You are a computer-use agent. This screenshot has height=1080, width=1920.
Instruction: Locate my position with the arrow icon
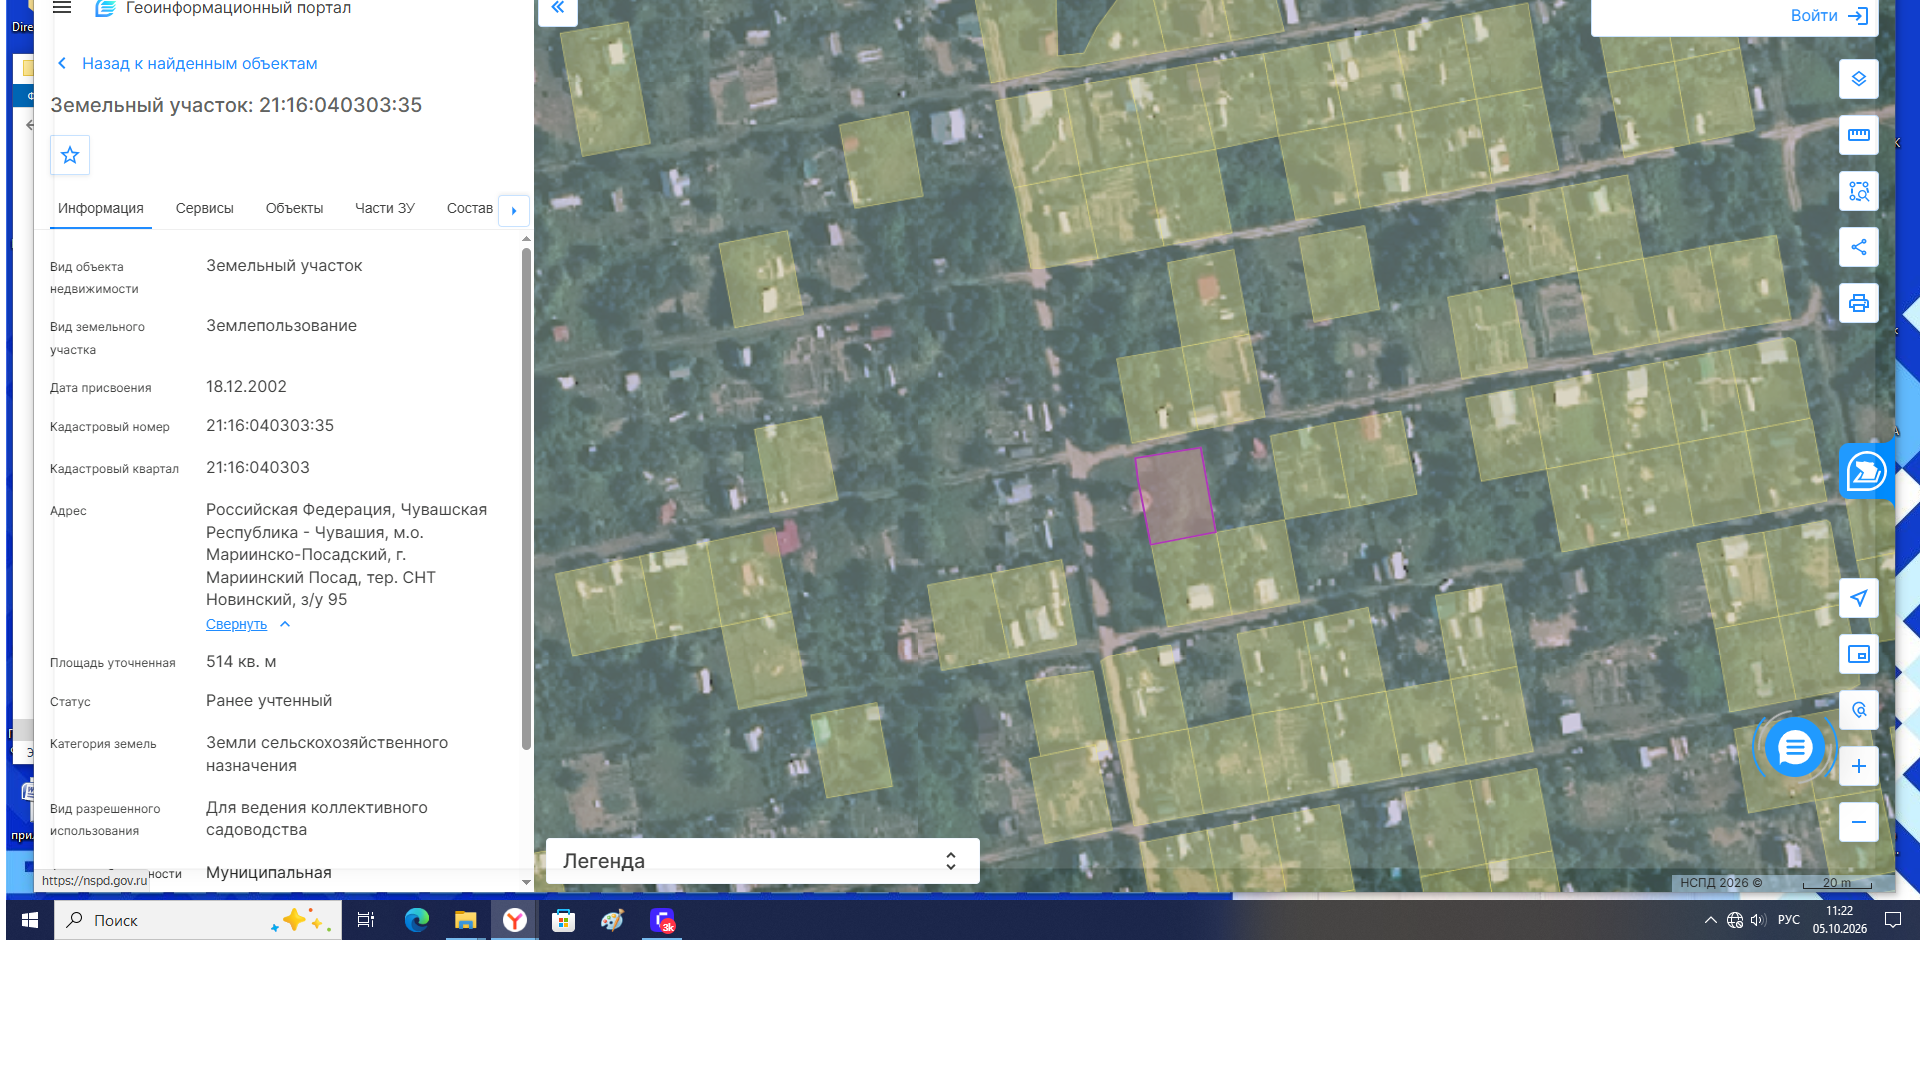click(1858, 598)
